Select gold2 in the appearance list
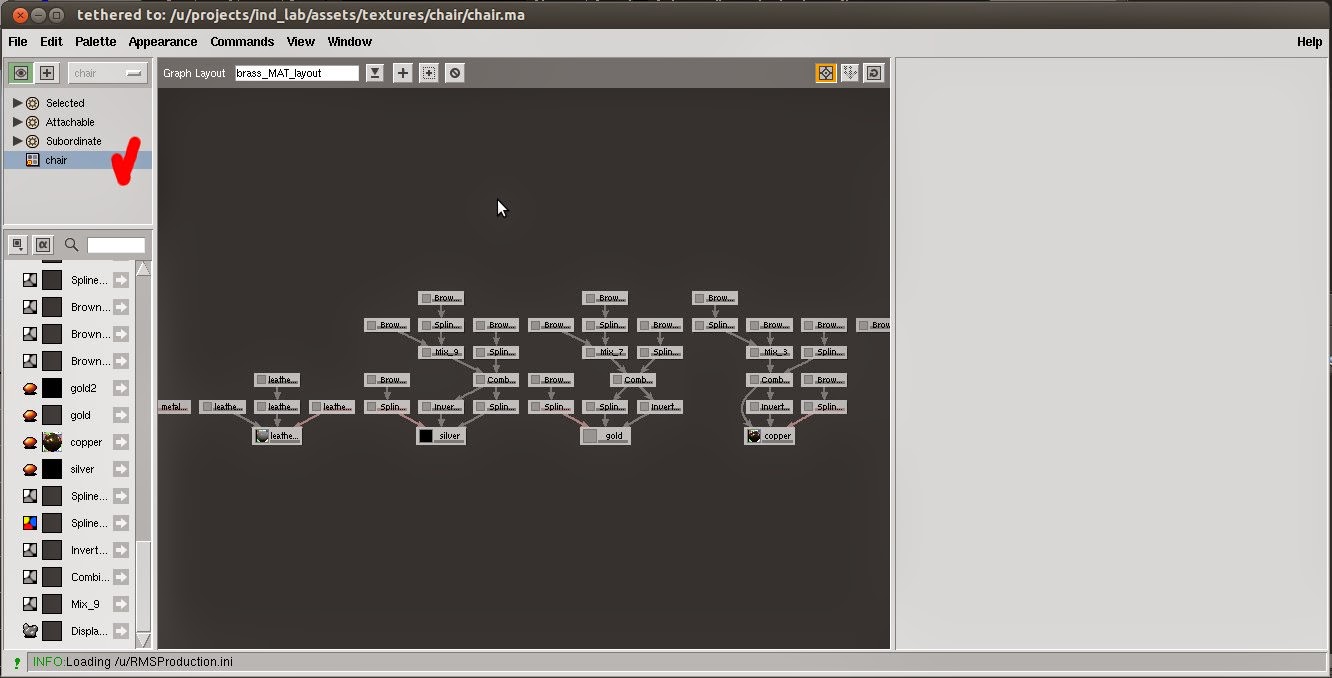 click(x=84, y=388)
